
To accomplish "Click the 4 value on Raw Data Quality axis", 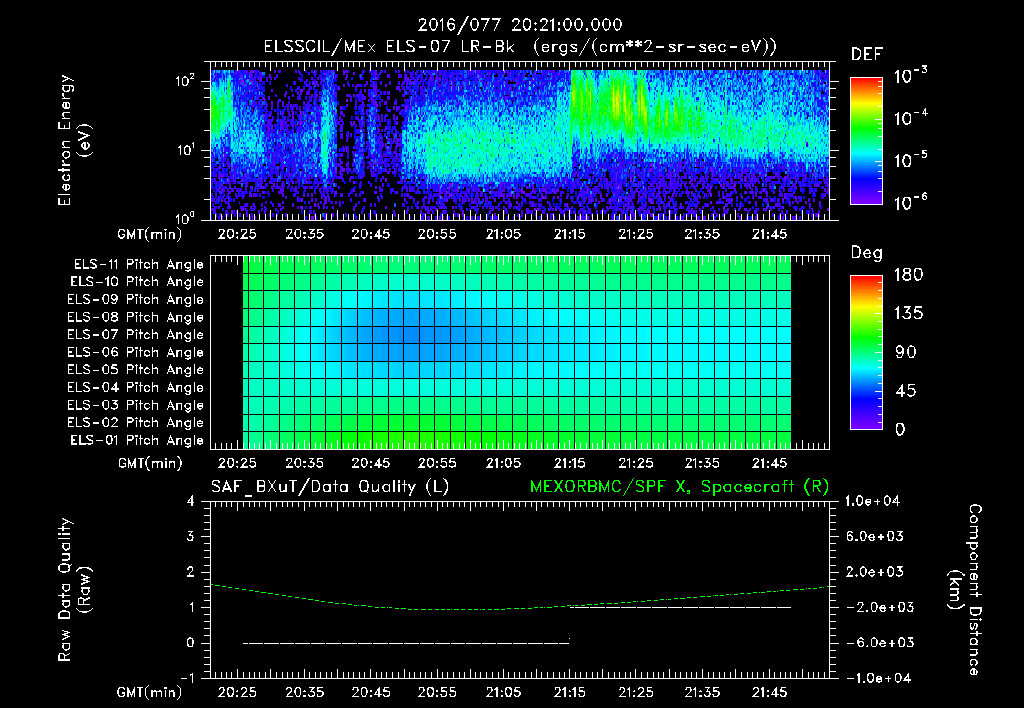I will (x=191, y=502).
